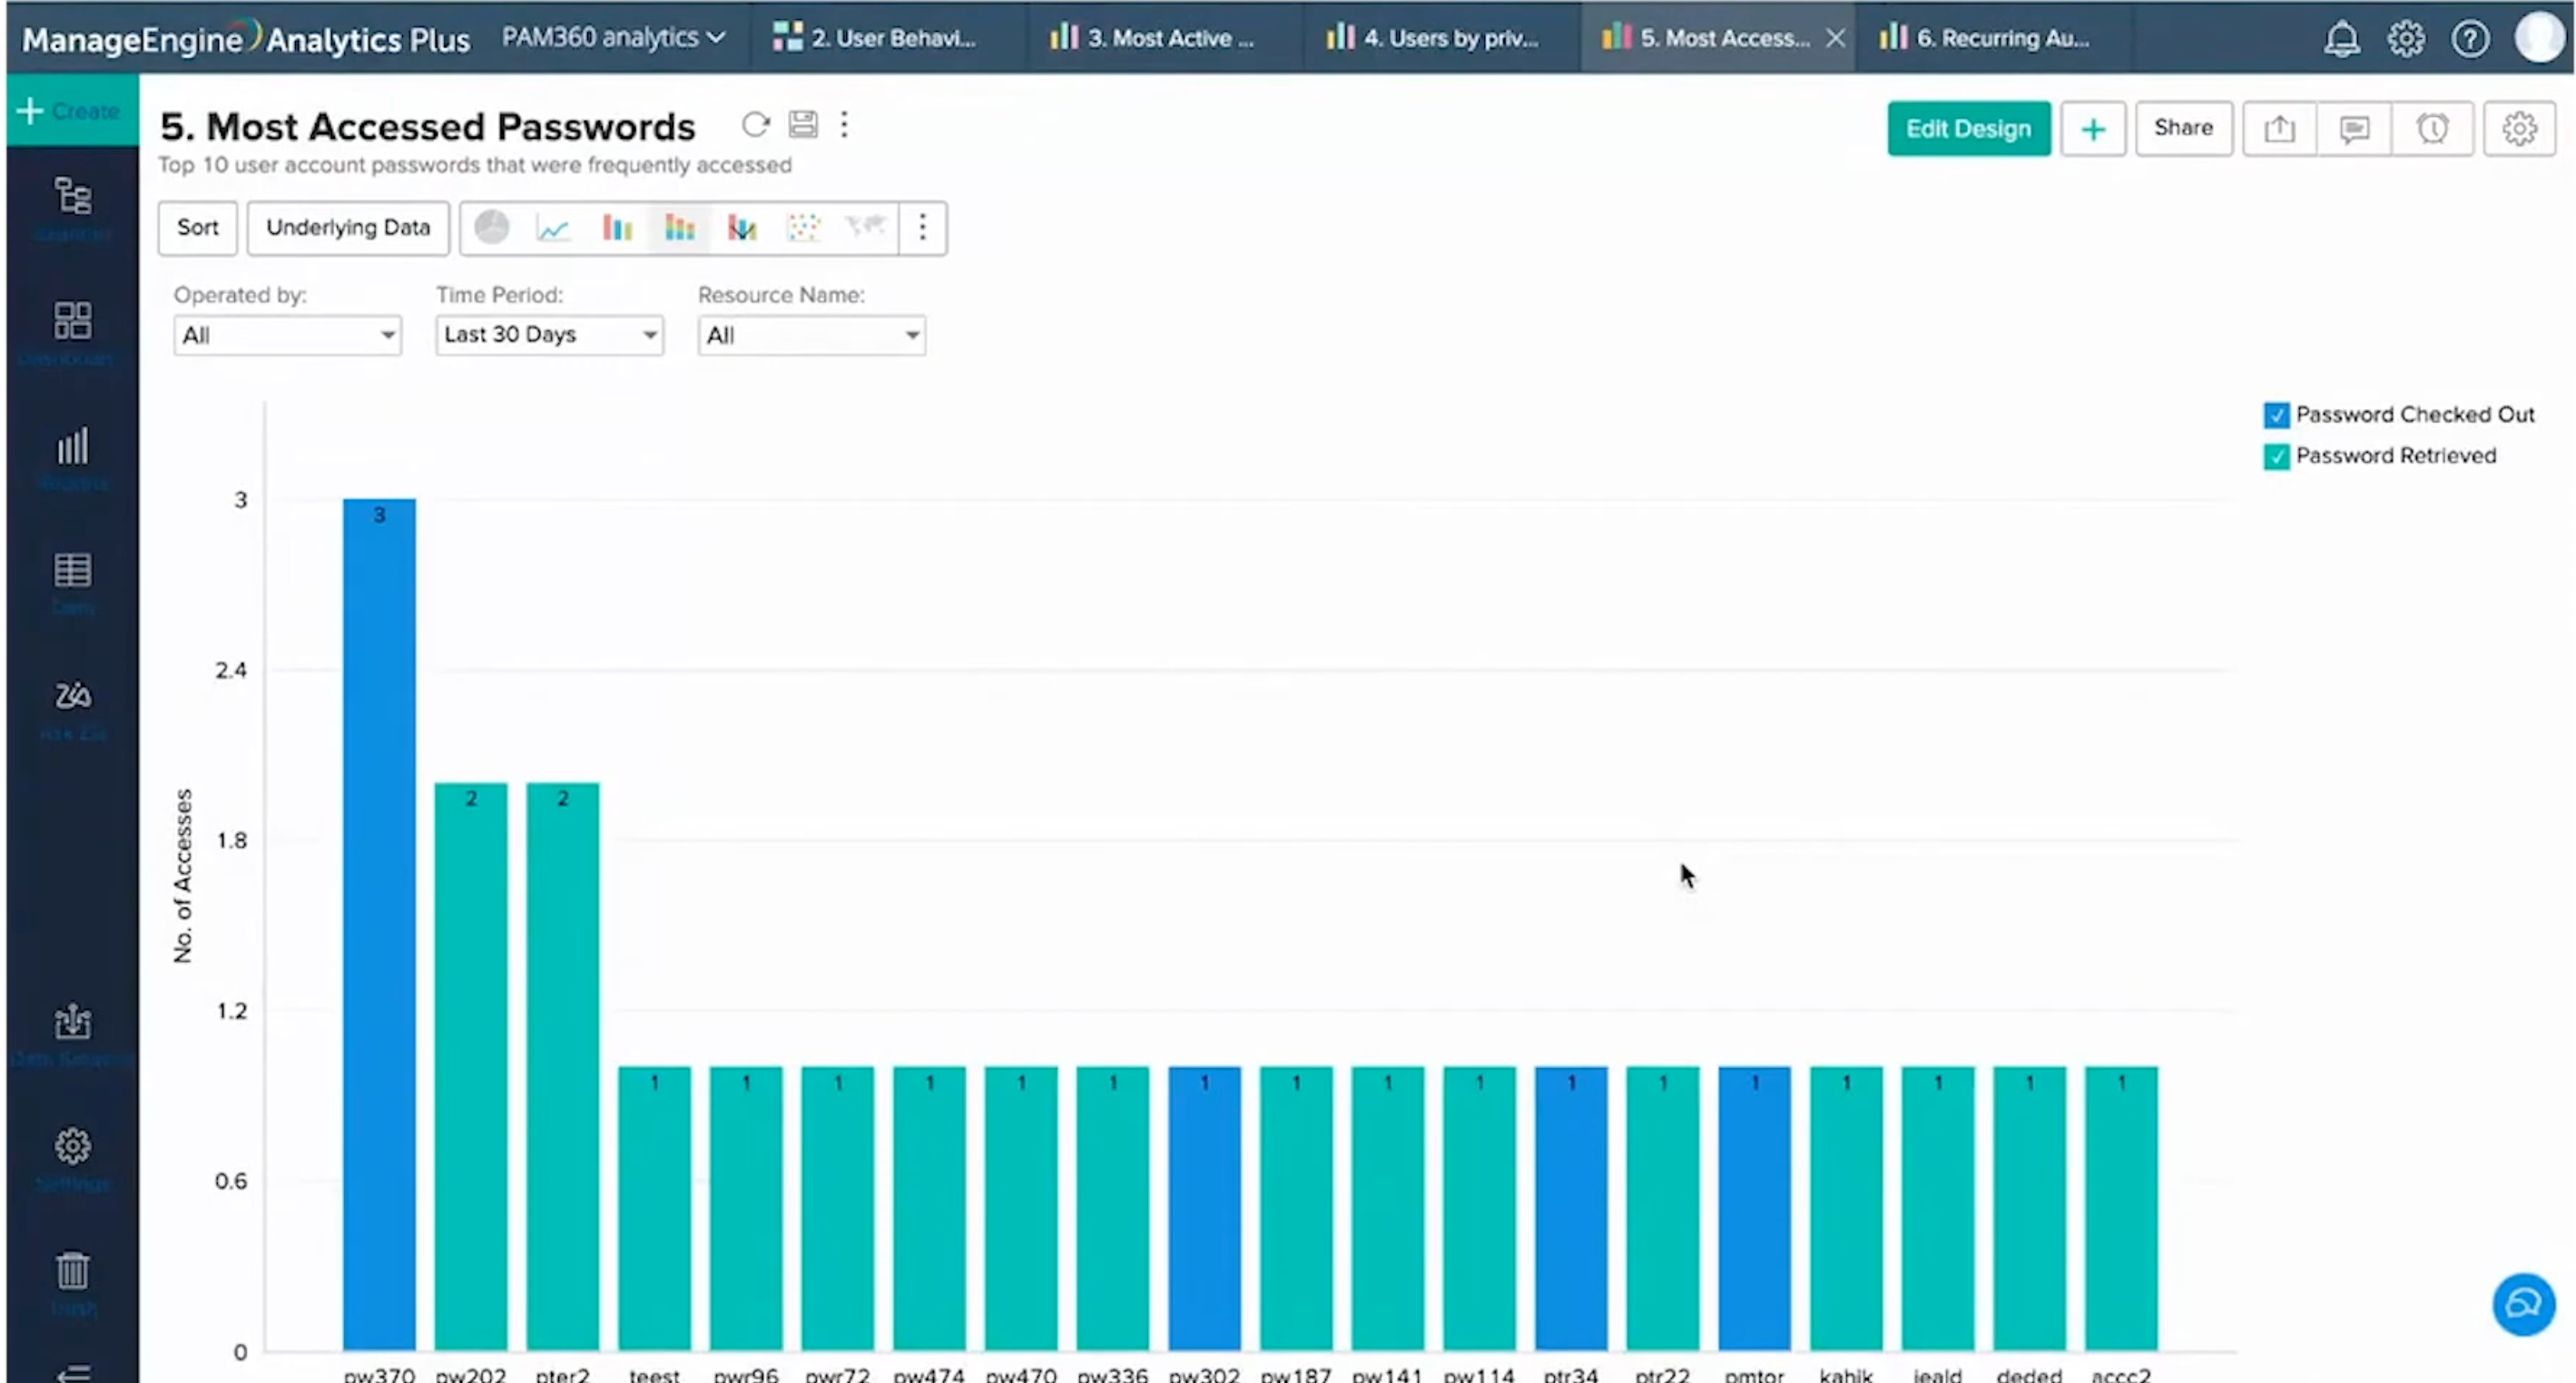Uncheck Password Retrieved legend checkbox
Image resolution: width=2576 pixels, height=1383 pixels.
click(2276, 456)
